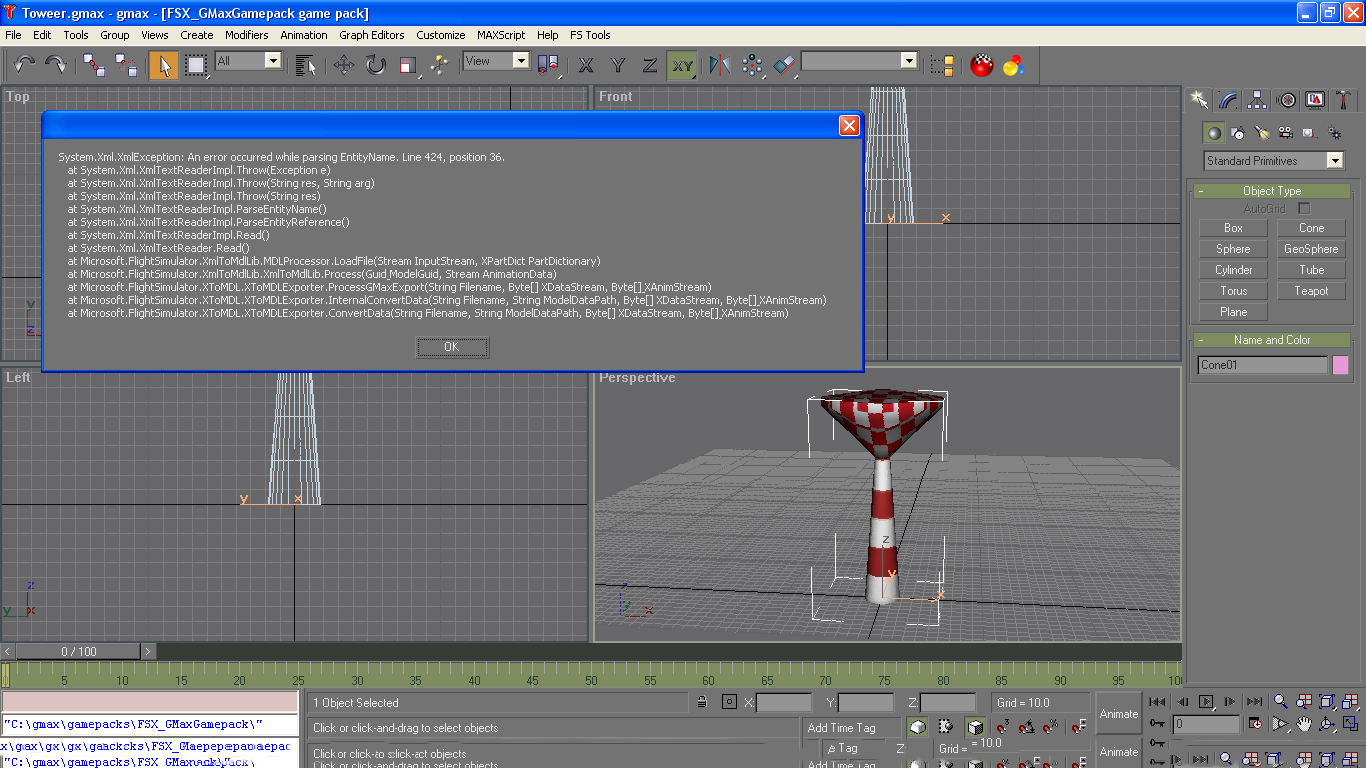Click the pink object color swatch
The image size is (1366, 768).
(1340, 365)
